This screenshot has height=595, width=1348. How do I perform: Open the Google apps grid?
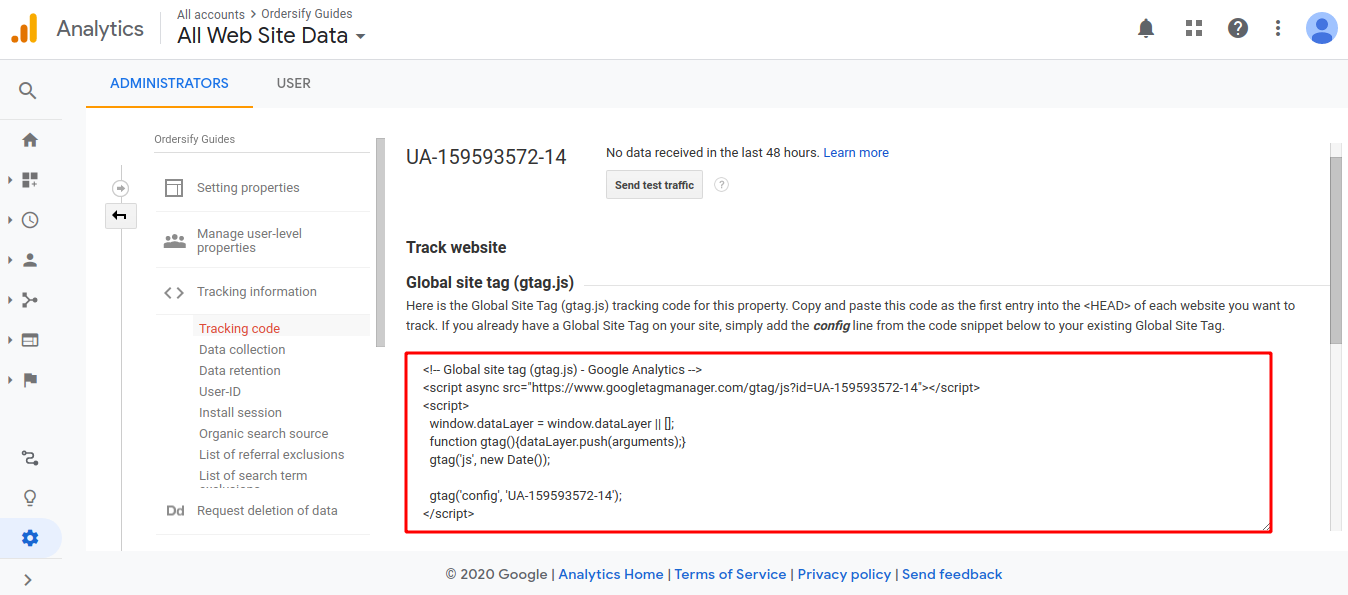(x=1193, y=28)
